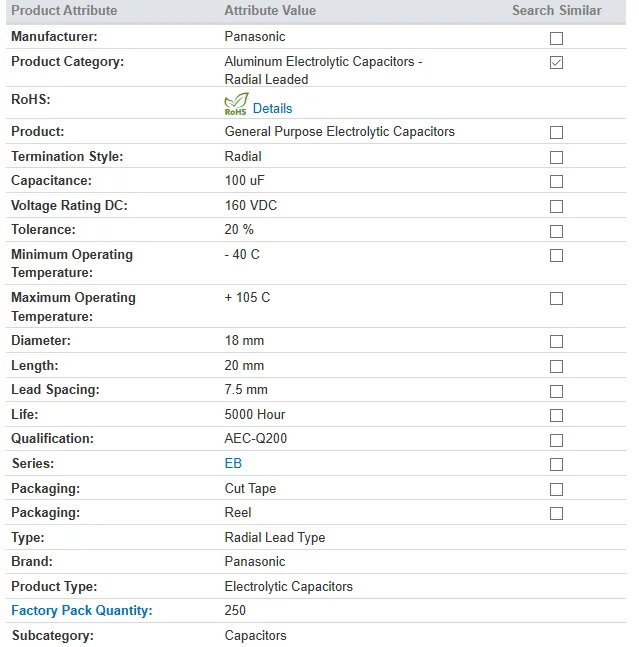639x647 pixels.
Task: Select the '+ 105 C' temperature value
Action: coord(248,298)
